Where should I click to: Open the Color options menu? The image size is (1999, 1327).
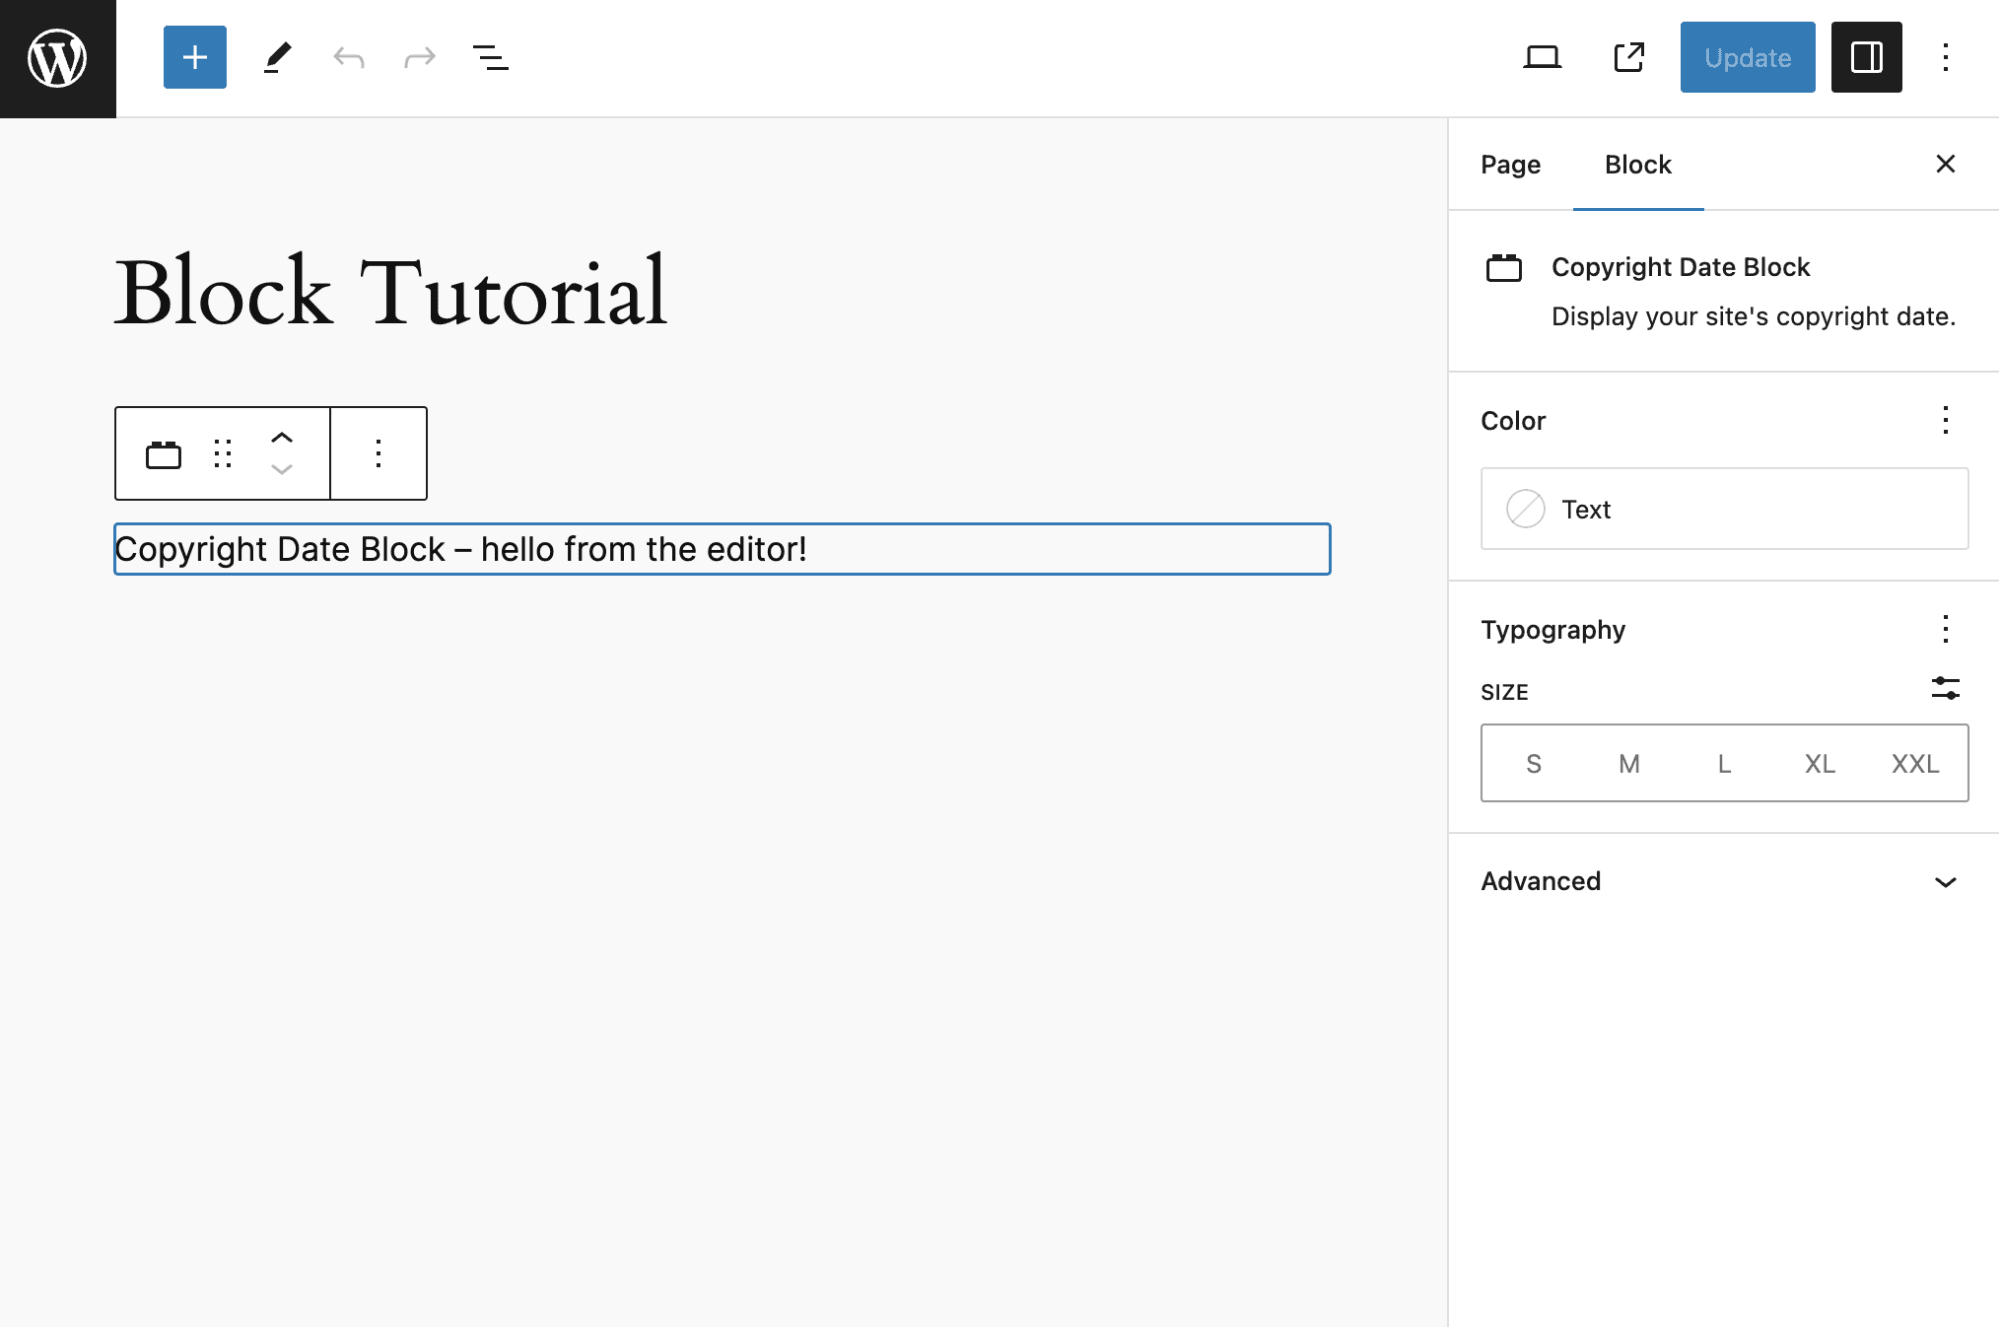[x=1944, y=420]
